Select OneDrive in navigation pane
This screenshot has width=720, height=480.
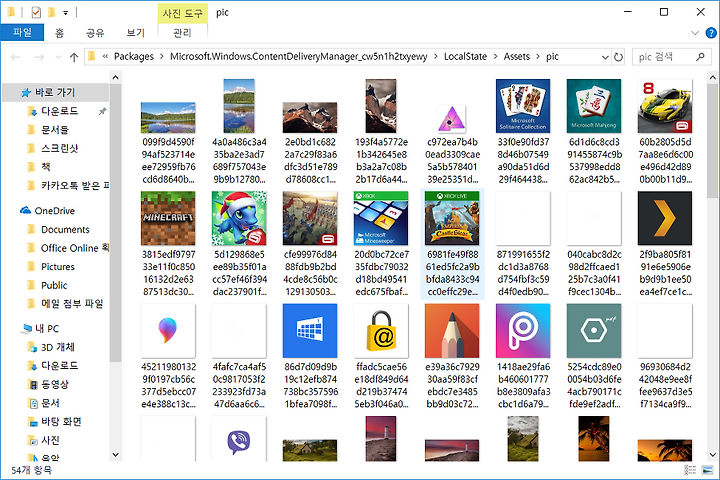click(55, 211)
